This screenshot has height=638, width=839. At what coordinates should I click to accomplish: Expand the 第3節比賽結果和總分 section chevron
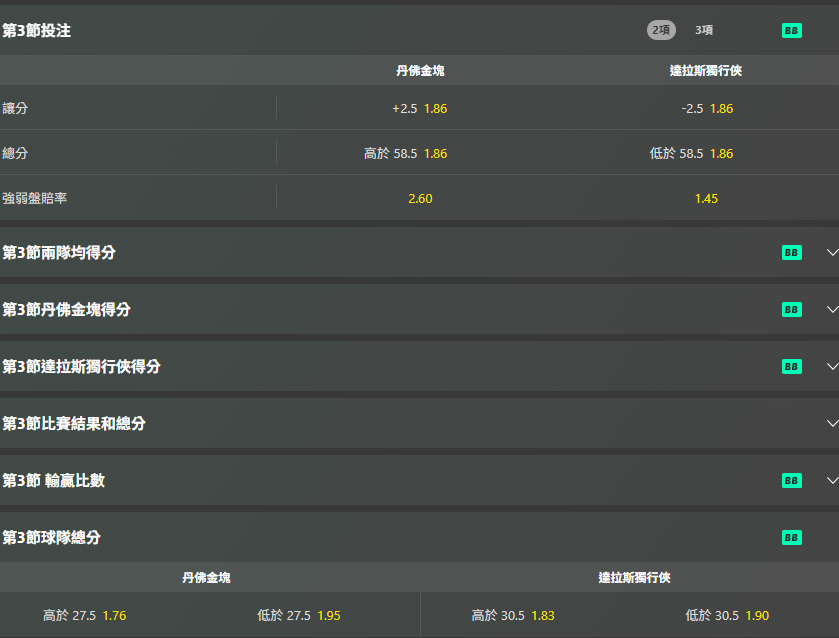point(831,424)
